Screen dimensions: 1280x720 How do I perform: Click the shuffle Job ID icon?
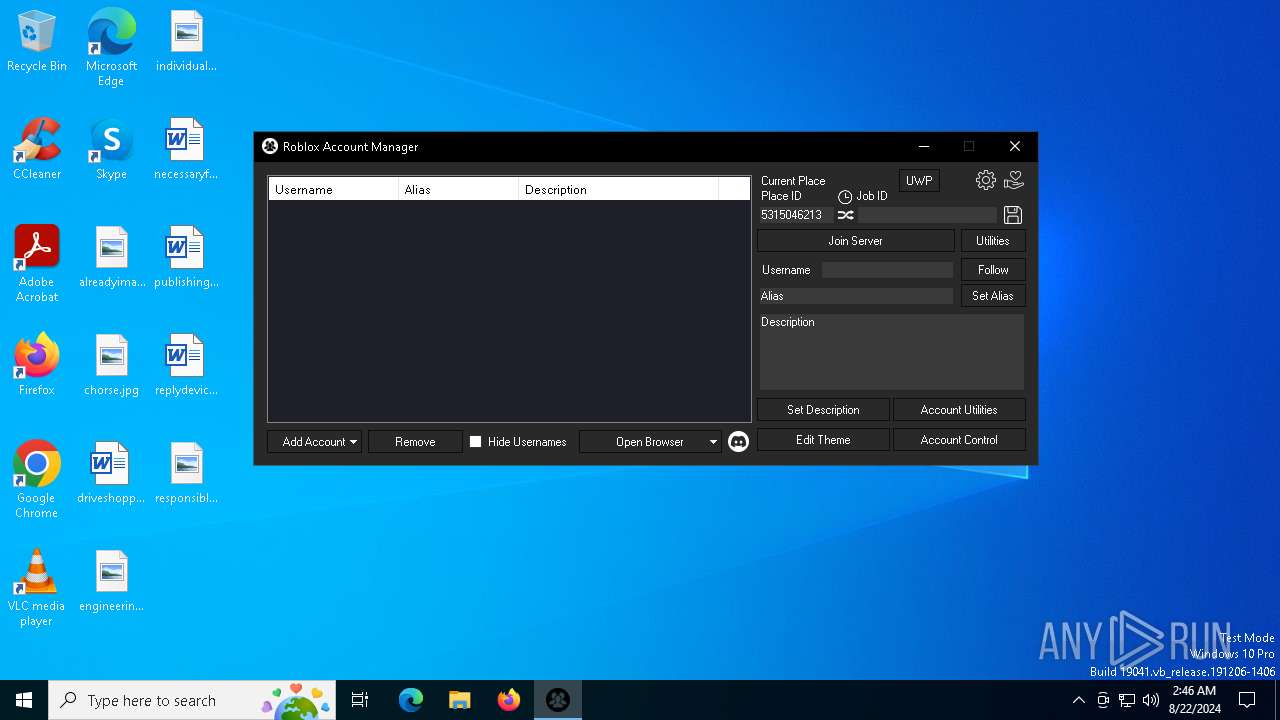(x=846, y=215)
